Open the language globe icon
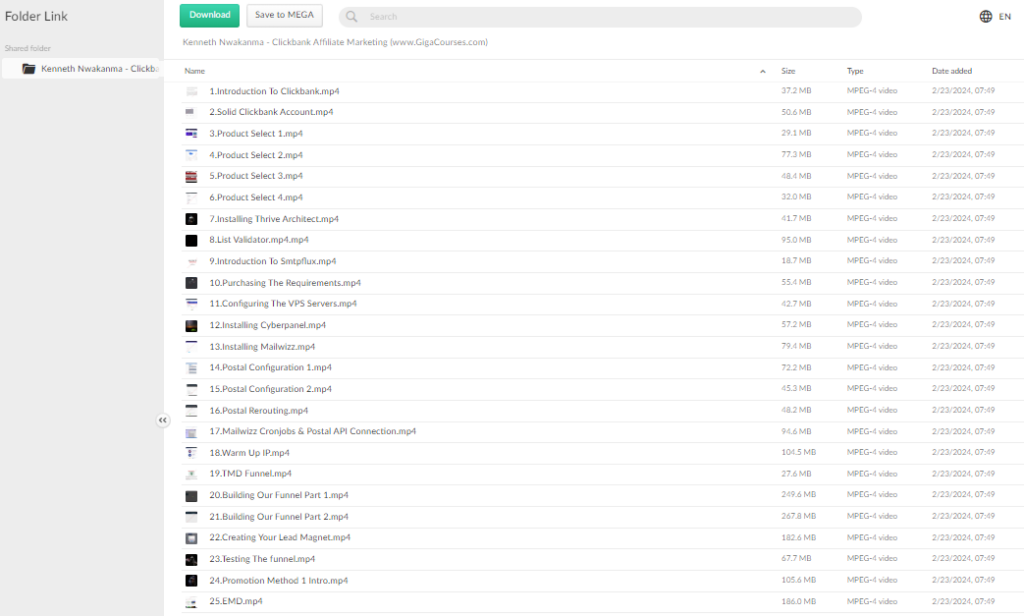1024x616 pixels. coord(985,16)
